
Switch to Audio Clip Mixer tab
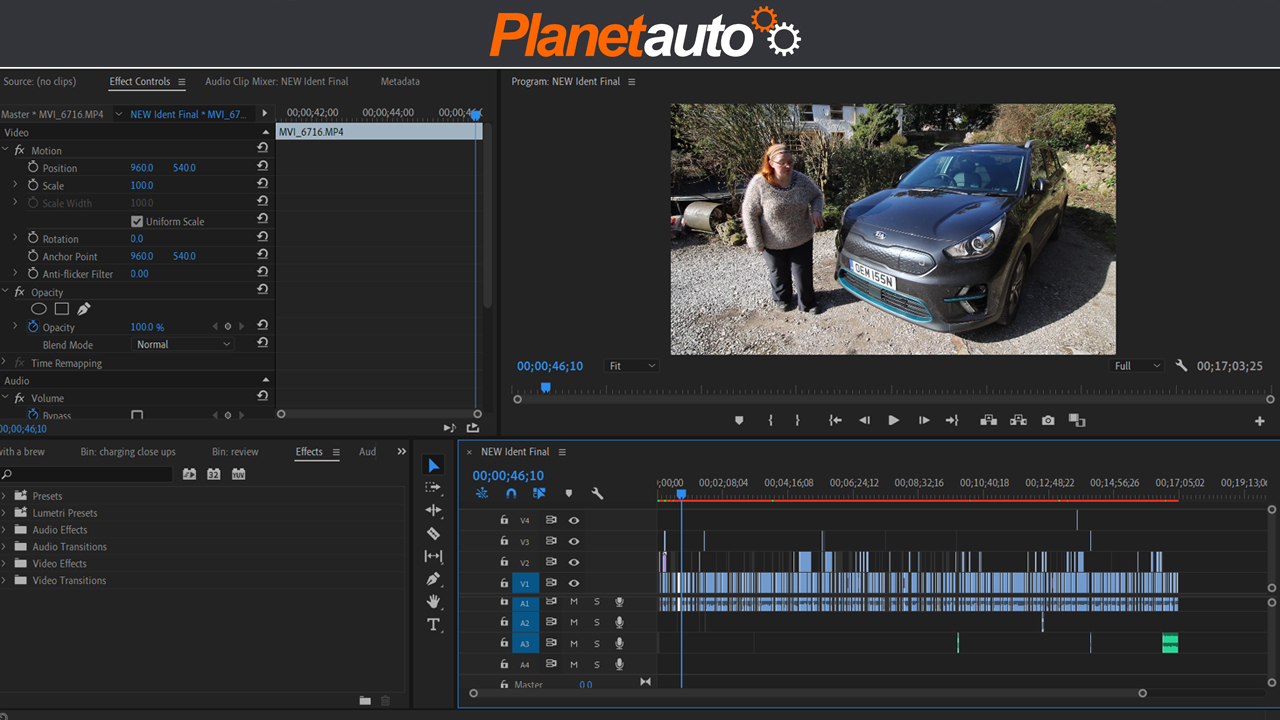(x=276, y=81)
